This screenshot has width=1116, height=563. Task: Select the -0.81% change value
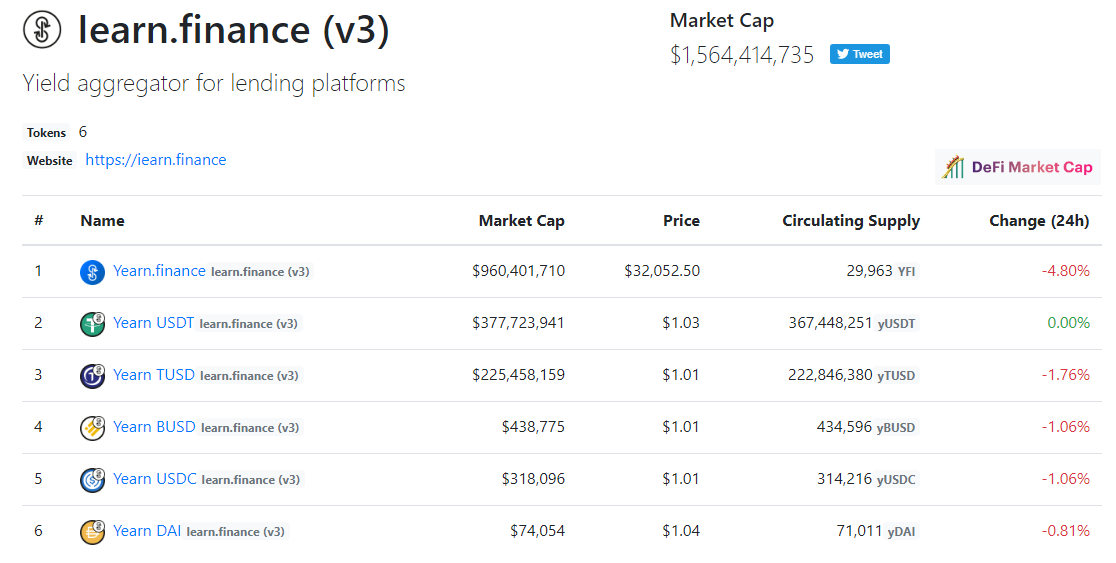click(1065, 531)
